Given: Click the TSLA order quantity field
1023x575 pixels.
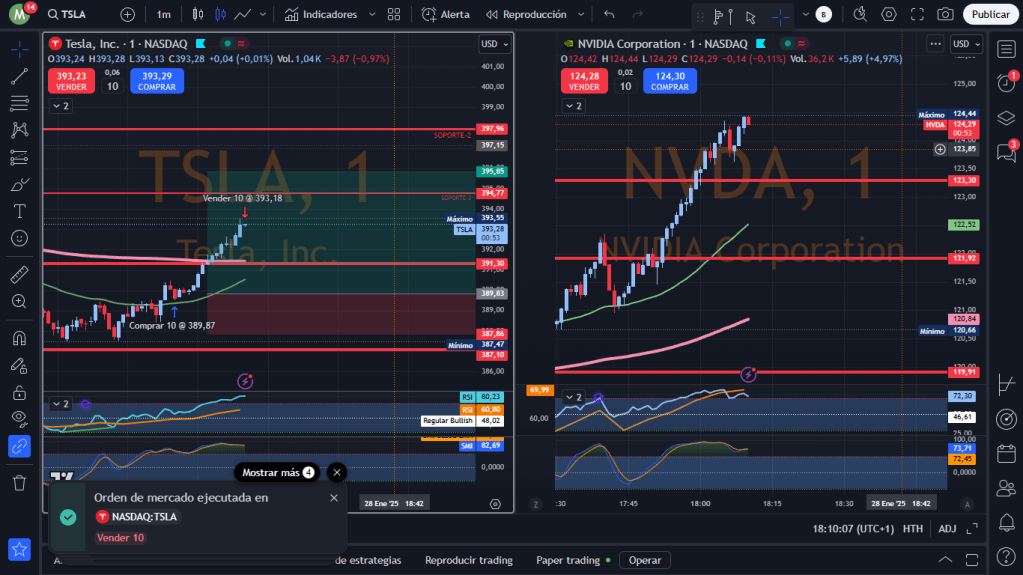Looking at the screenshot, I should [x=112, y=86].
